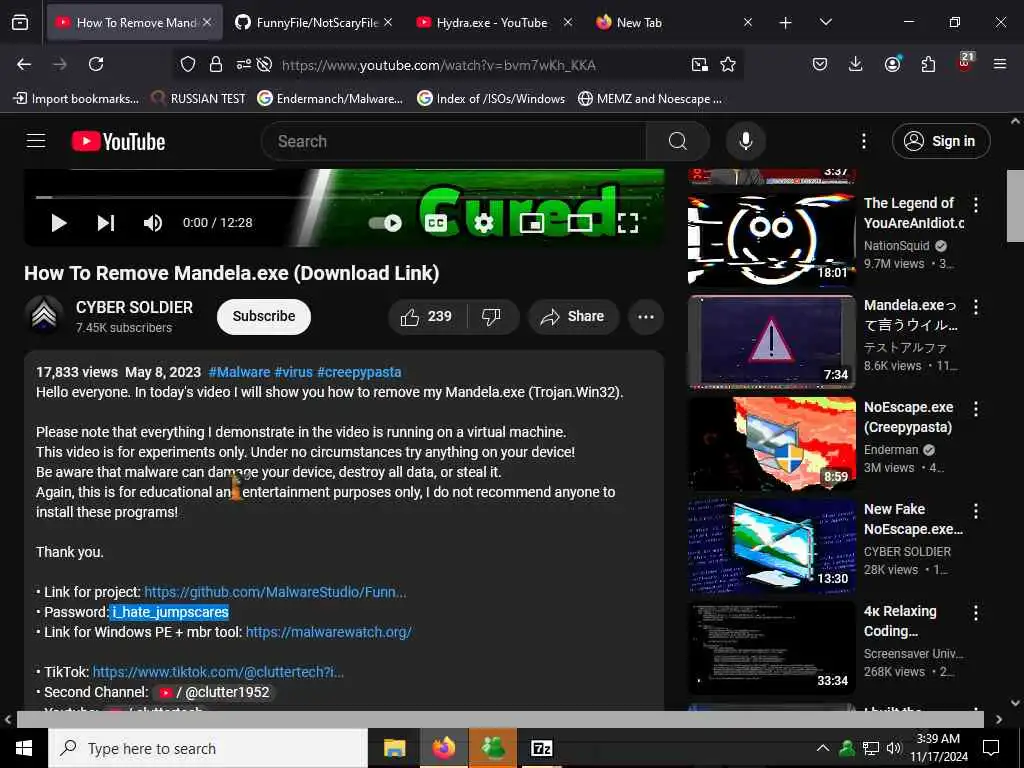Click the site security padlock icon
Viewport: 1024px width, 768px height.
click(x=216, y=64)
